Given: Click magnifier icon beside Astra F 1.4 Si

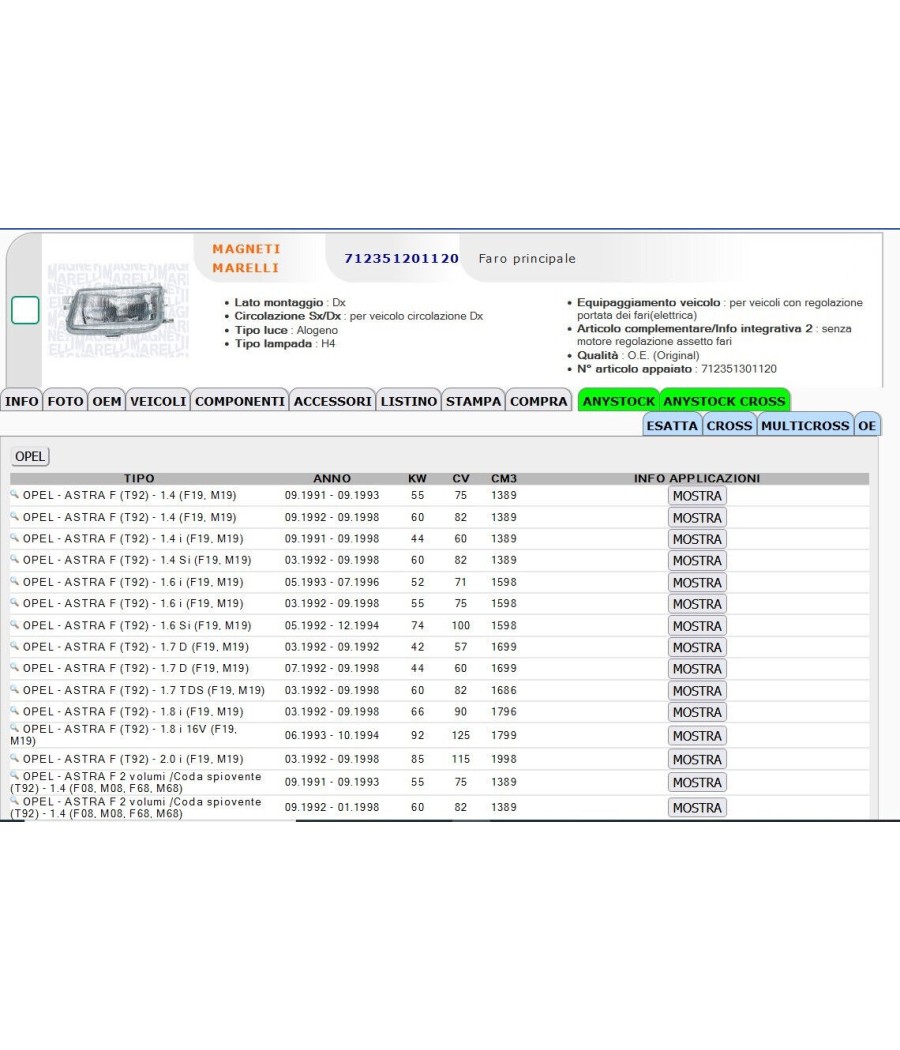Looking at the screenshot, I should pos(15,559).
